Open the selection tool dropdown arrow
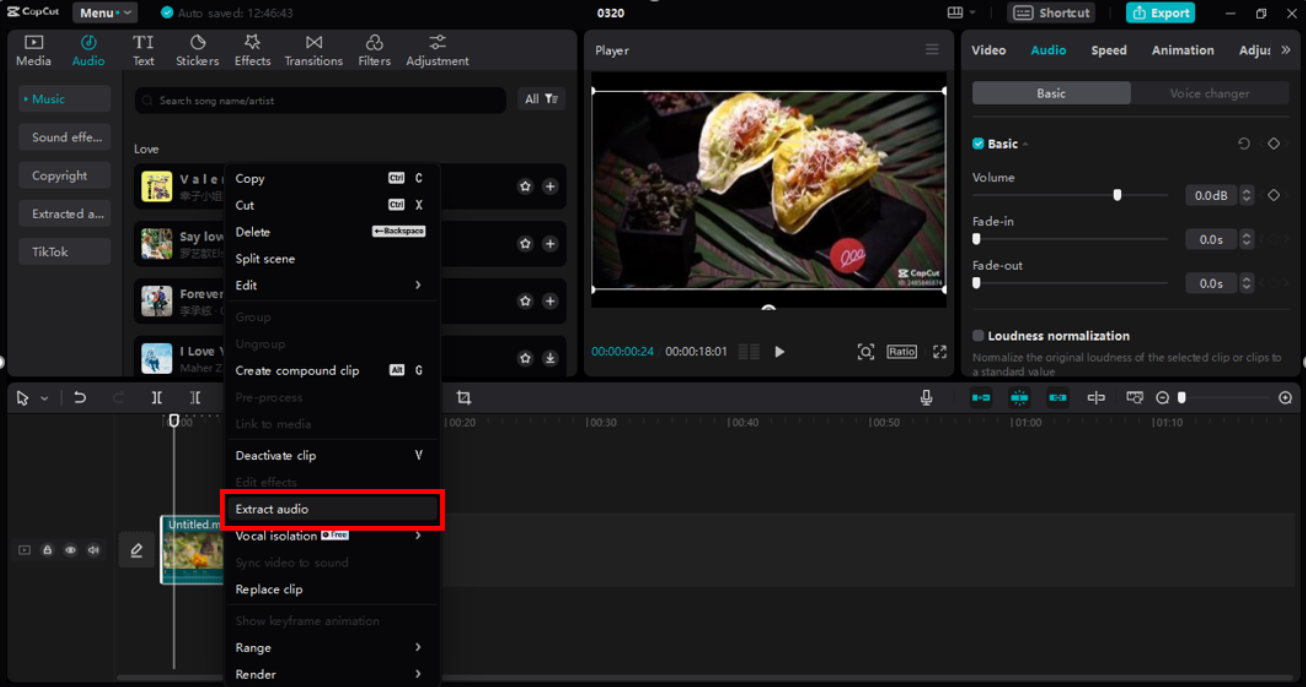Viewport: 1306px width, 687px height. click(x=44, y=398)
